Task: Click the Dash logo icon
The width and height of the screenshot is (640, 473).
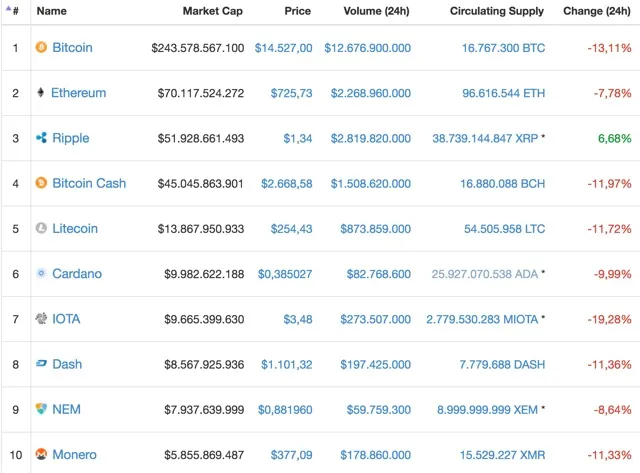Action: (41, 364)
